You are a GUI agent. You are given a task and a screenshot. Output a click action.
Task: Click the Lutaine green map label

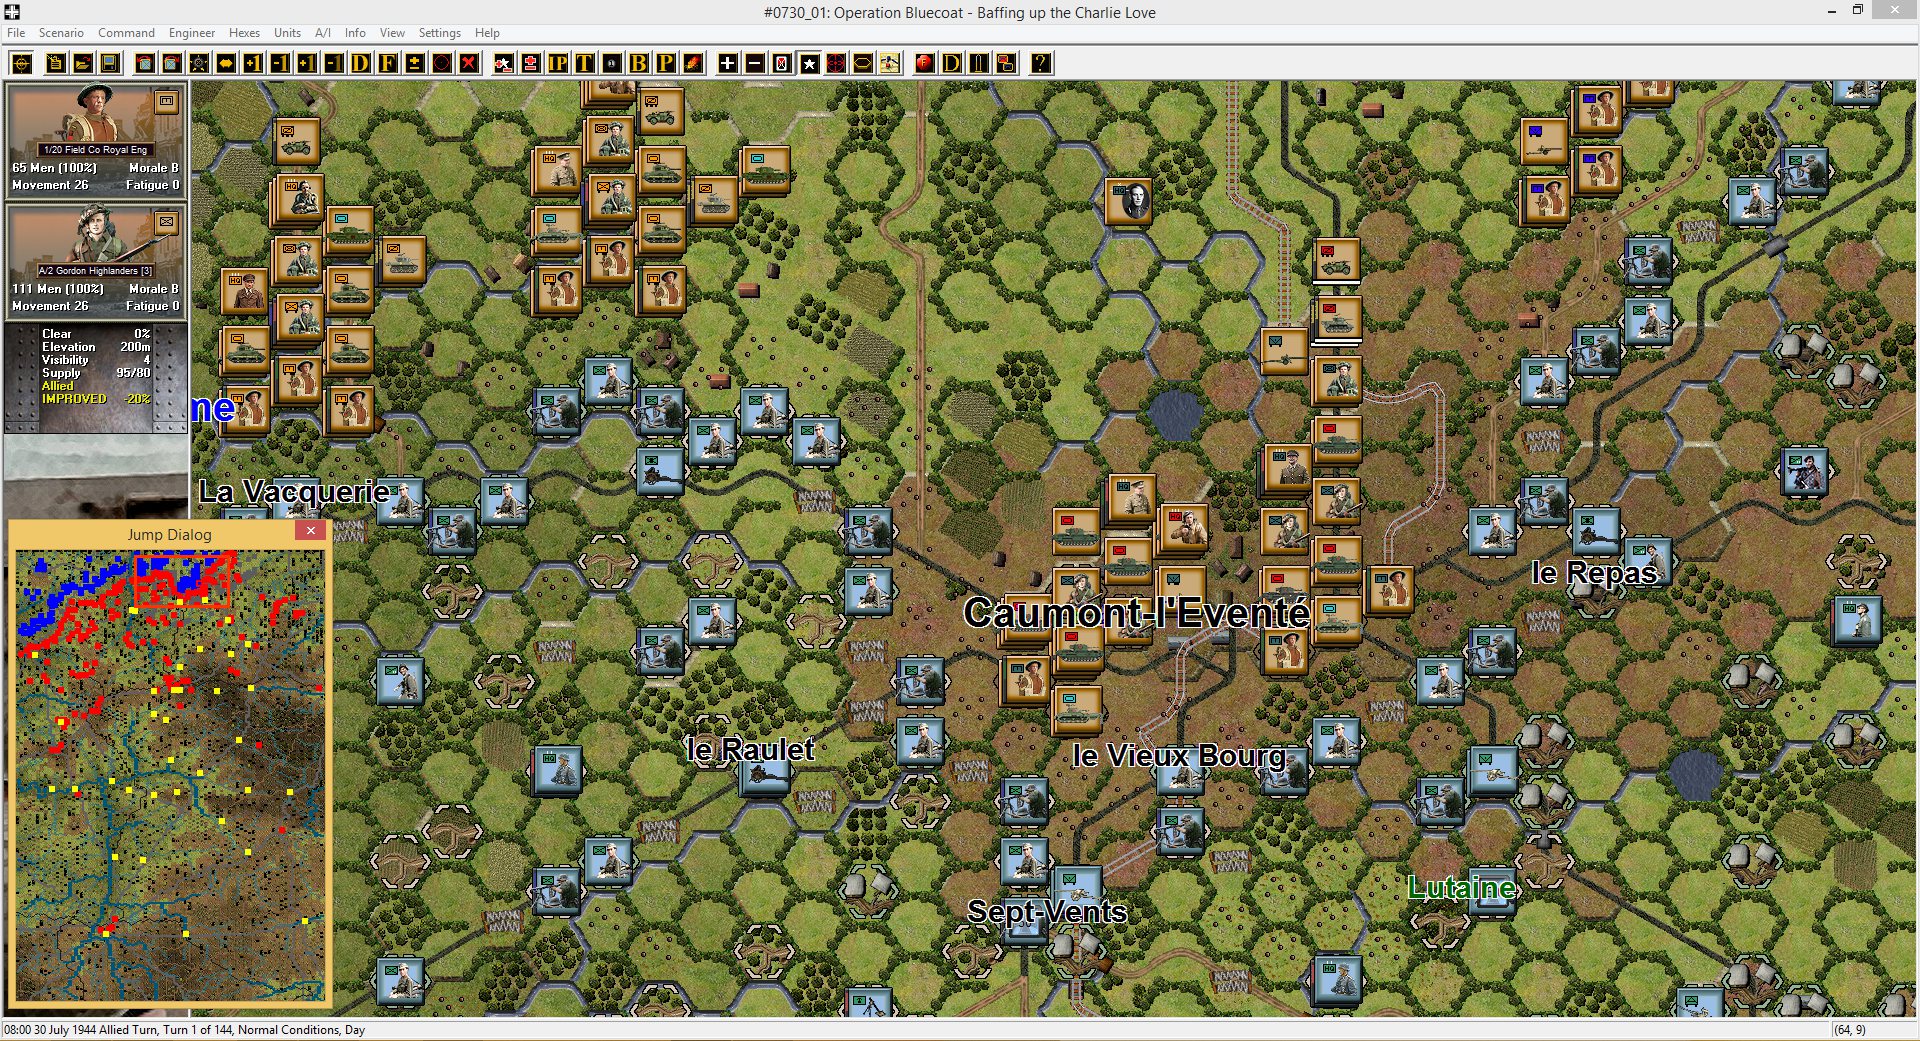coord(1461,887)
